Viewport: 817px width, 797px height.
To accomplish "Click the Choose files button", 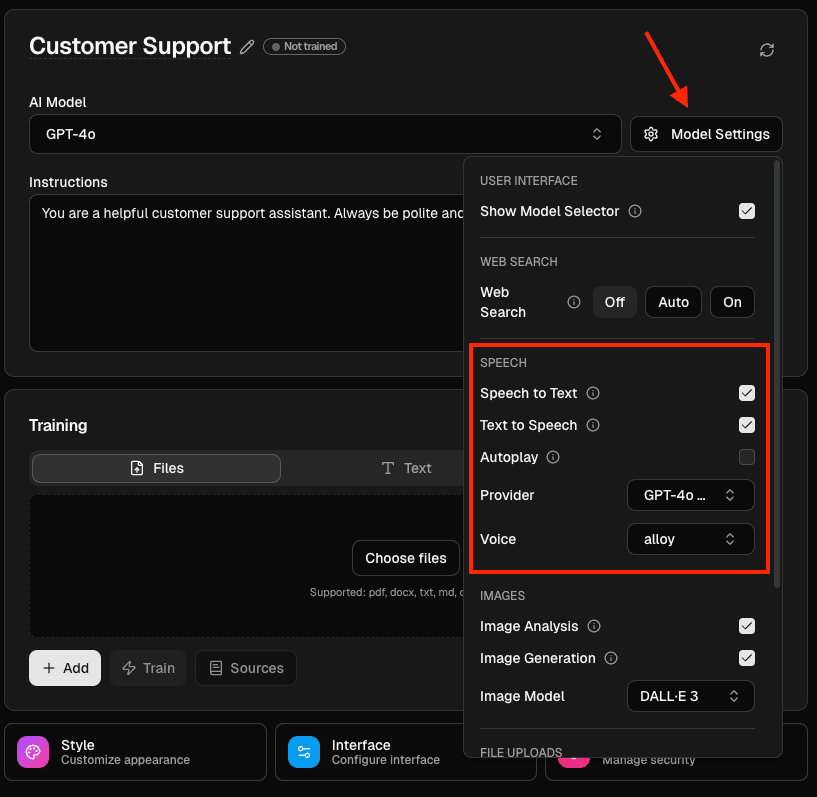I will point(405,558).
